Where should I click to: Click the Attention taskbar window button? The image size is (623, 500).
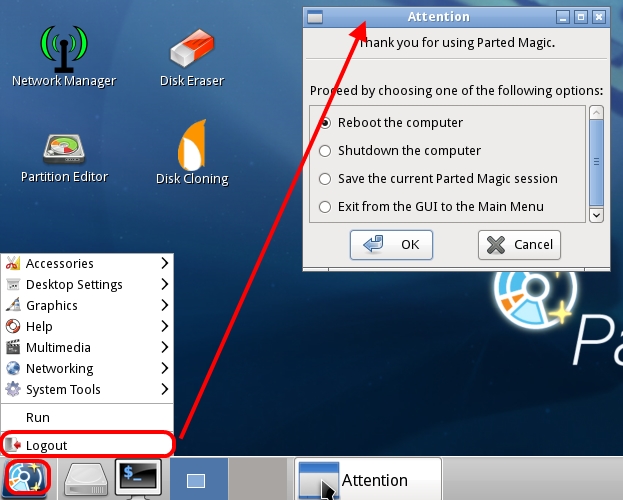click(x=368, y=479)
